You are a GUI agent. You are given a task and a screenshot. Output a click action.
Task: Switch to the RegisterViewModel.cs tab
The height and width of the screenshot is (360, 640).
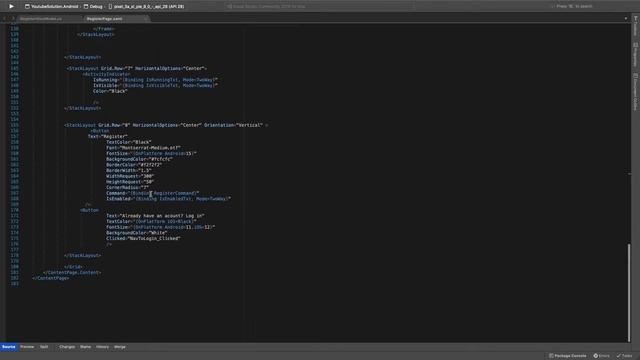point(41,19)
